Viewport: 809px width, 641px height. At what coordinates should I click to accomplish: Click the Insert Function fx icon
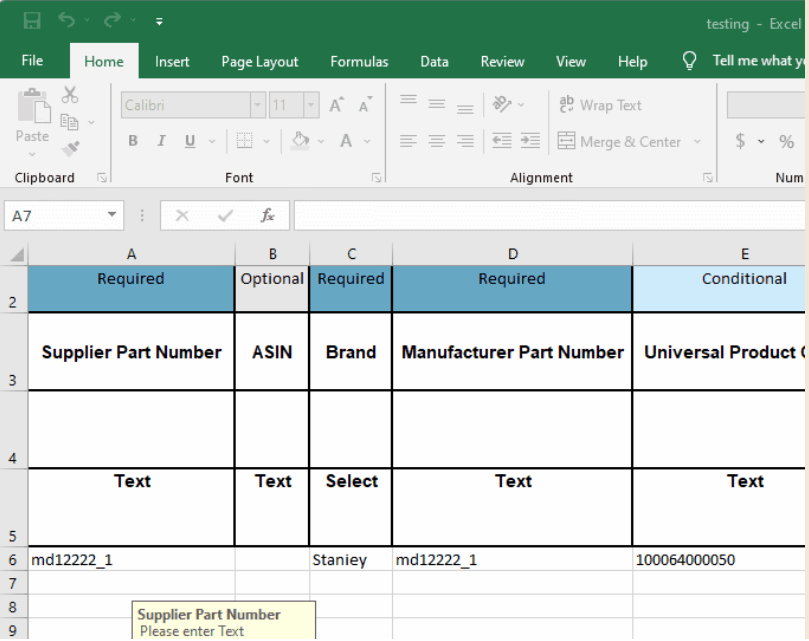pyautogui.click(x=267, y=215)
